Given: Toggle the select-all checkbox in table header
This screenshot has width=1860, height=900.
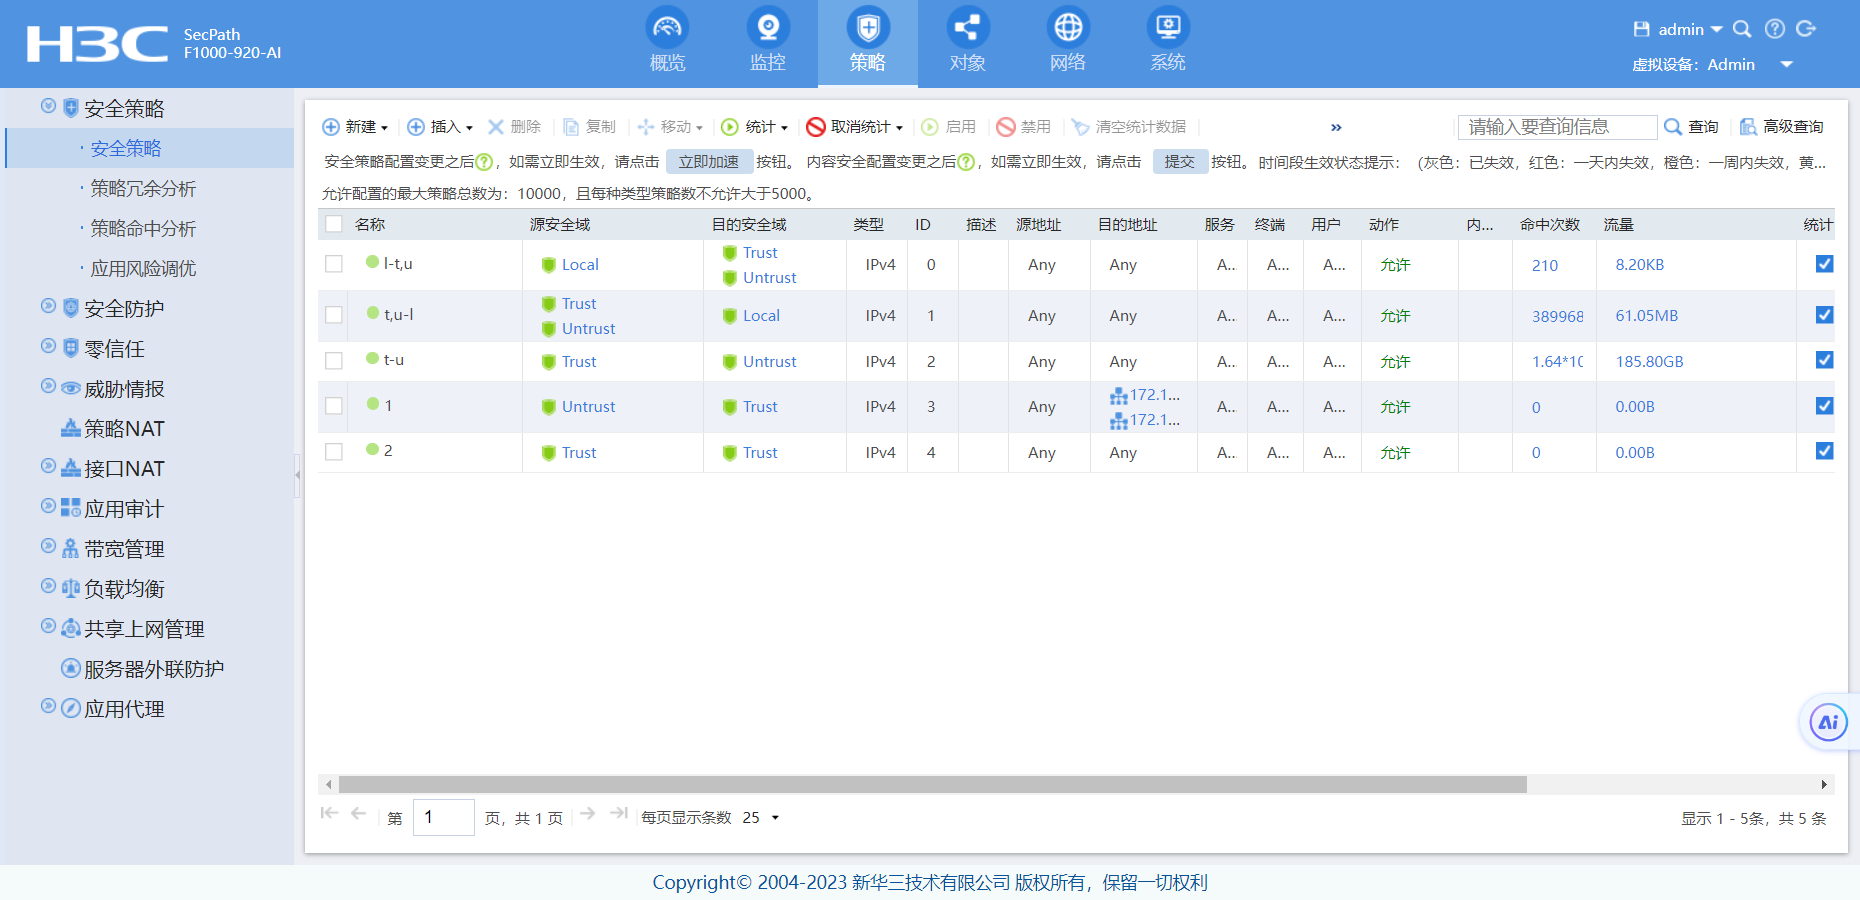Looking at the screenshot, I should click(x=334, y=225).
